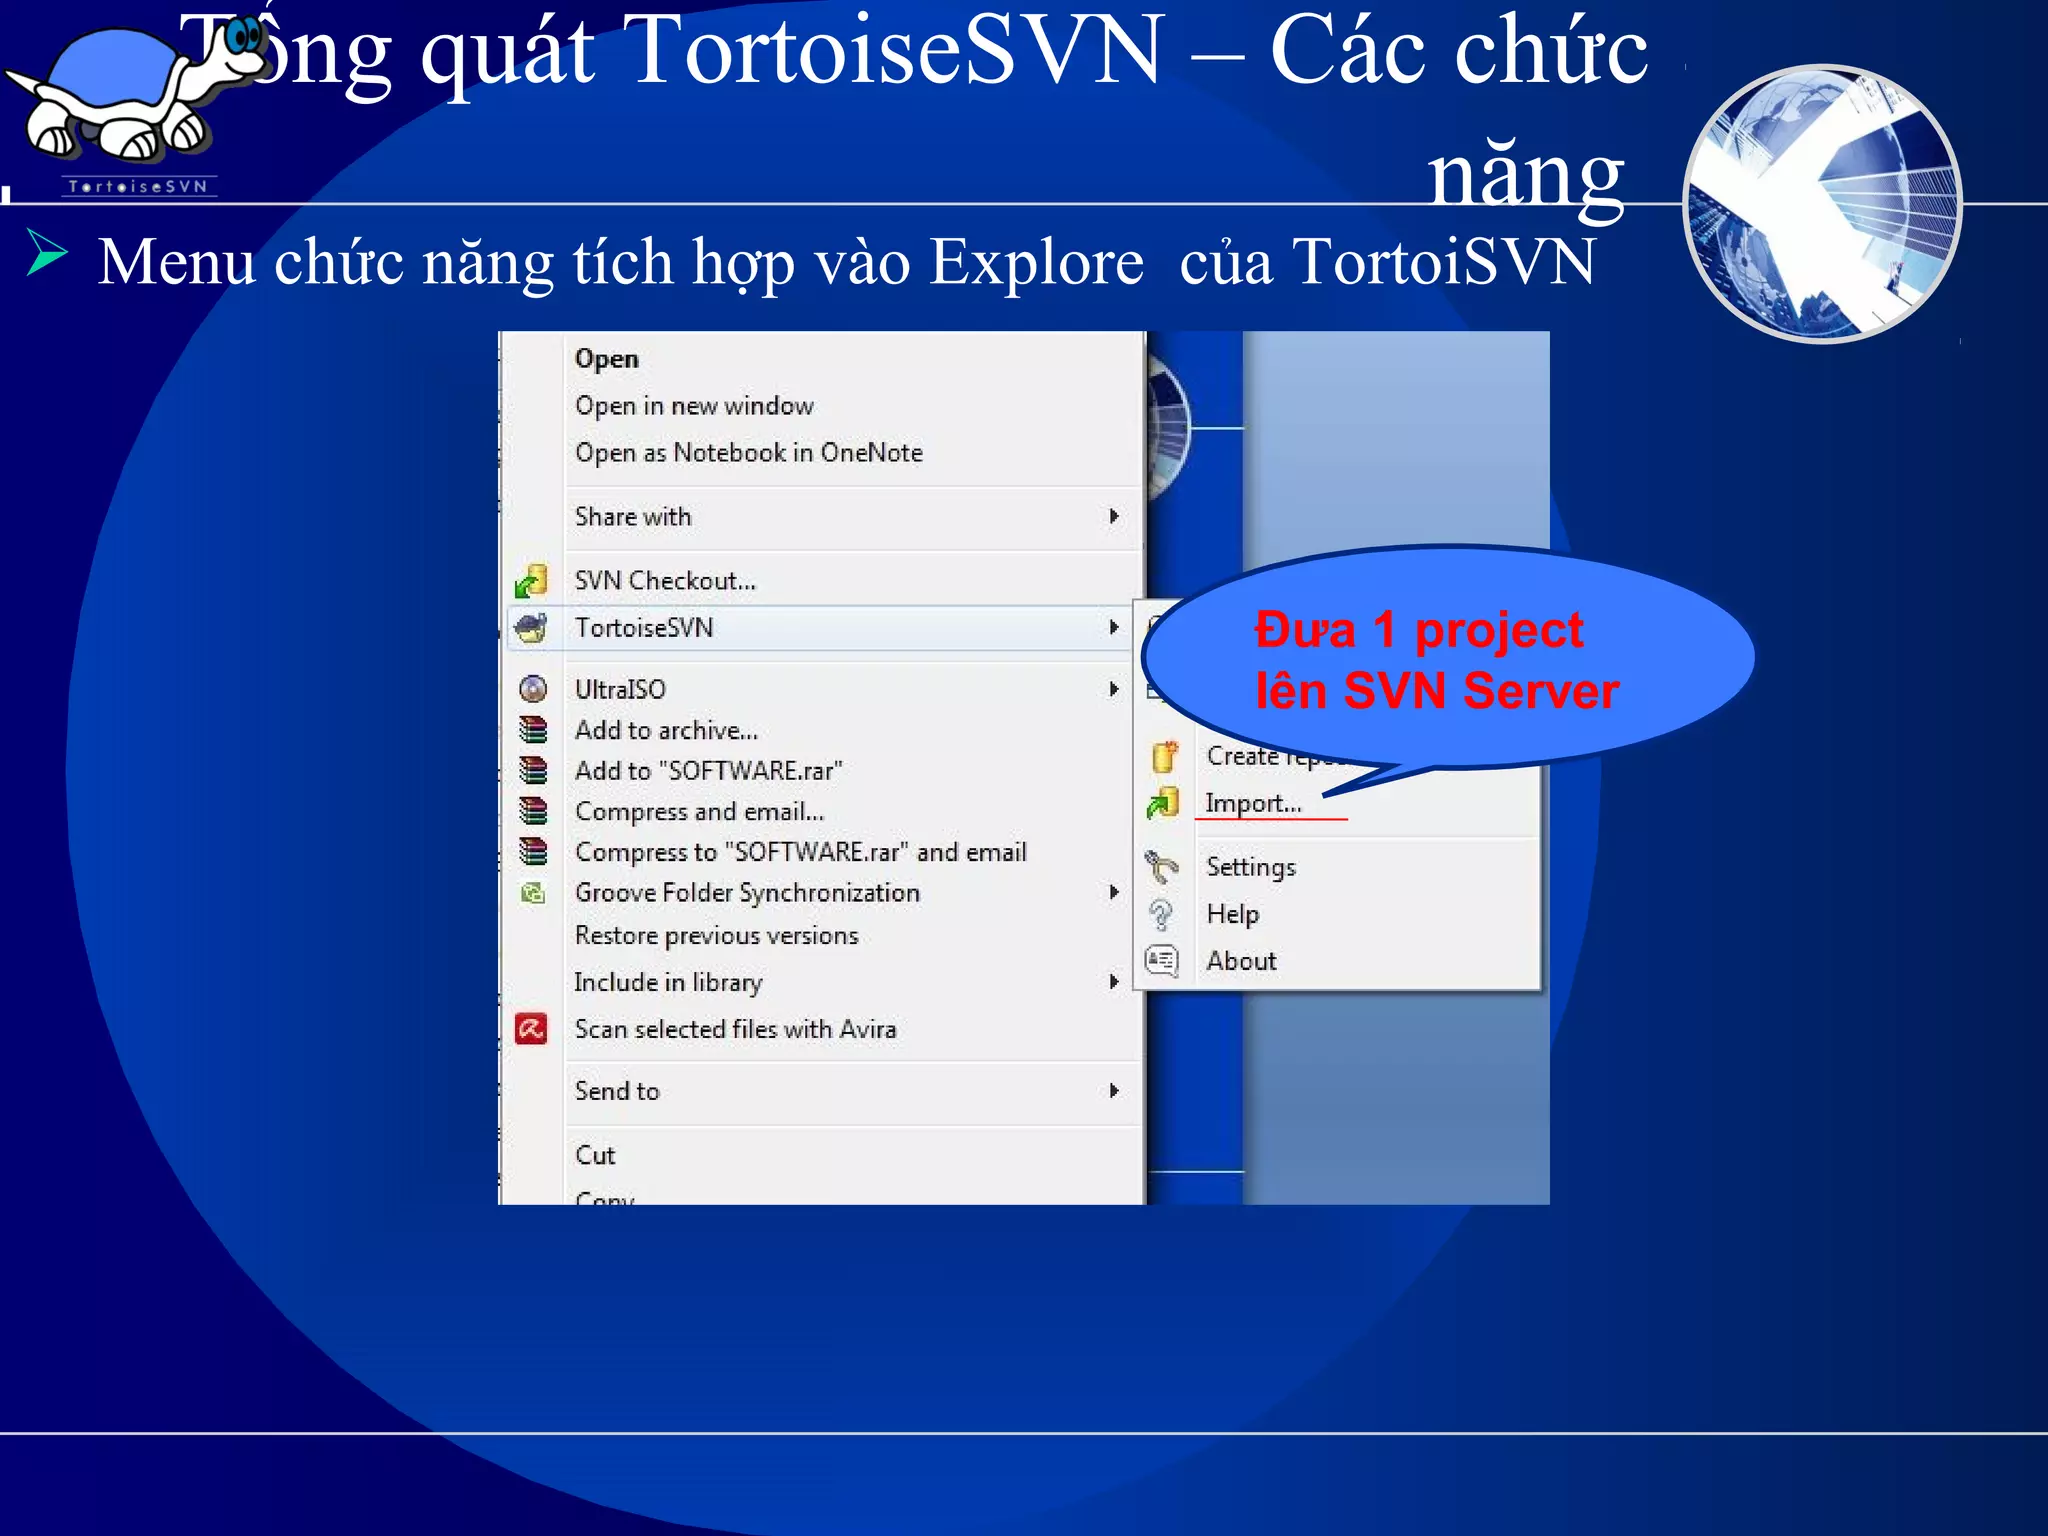This screenshot has height=1536, width=2048.
Task: Select Open as Notebook in OneNote
Action: point(748,453)
